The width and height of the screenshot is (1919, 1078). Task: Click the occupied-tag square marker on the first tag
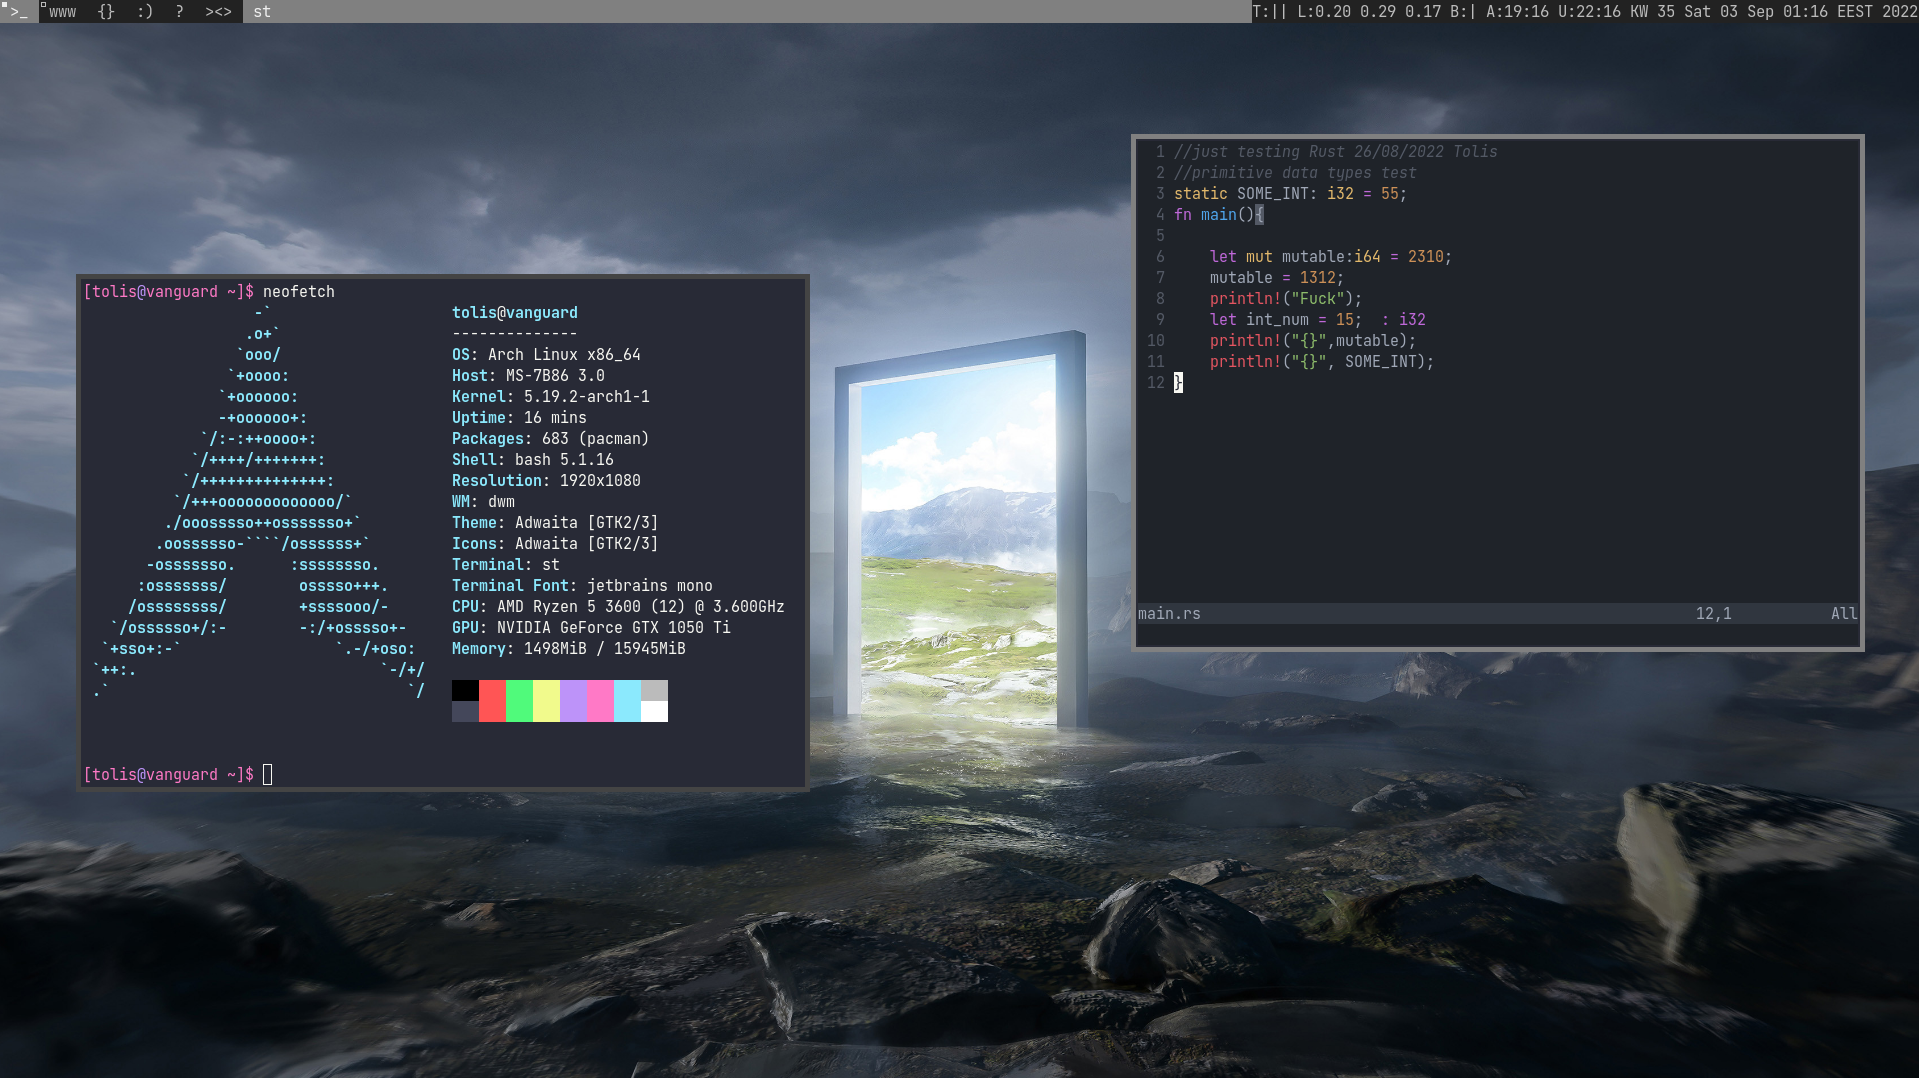coord(5,4)
